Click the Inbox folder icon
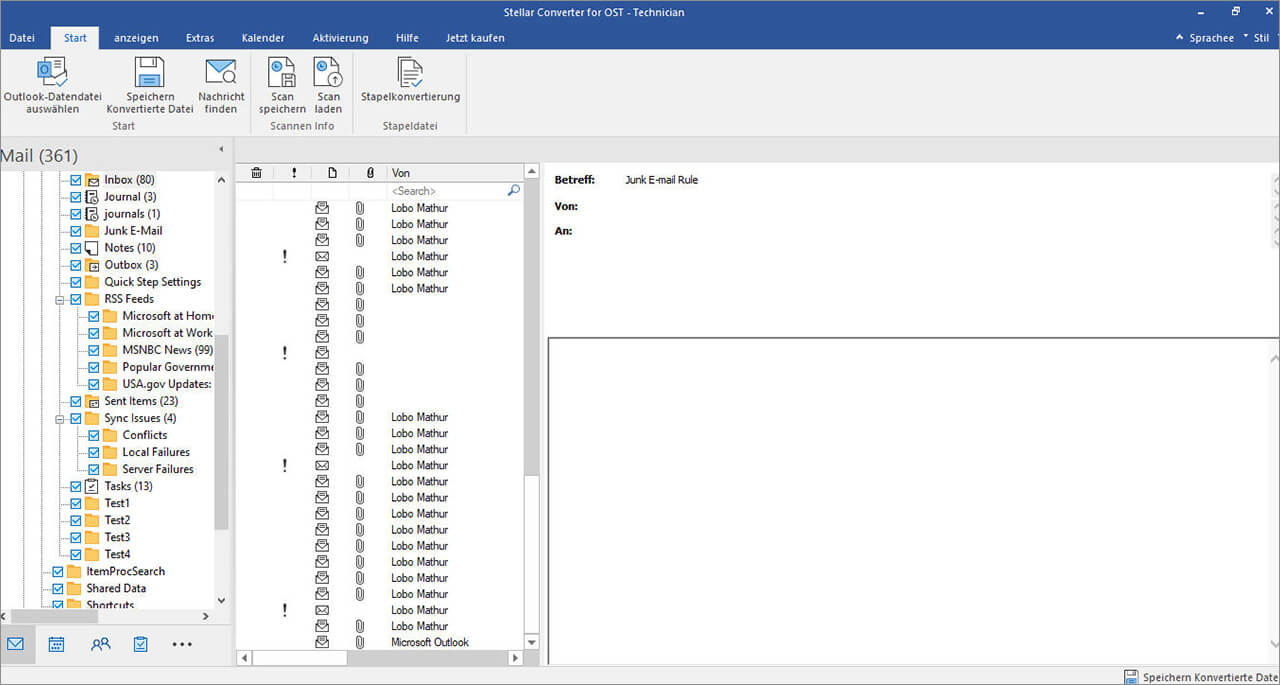 point(92,180)
